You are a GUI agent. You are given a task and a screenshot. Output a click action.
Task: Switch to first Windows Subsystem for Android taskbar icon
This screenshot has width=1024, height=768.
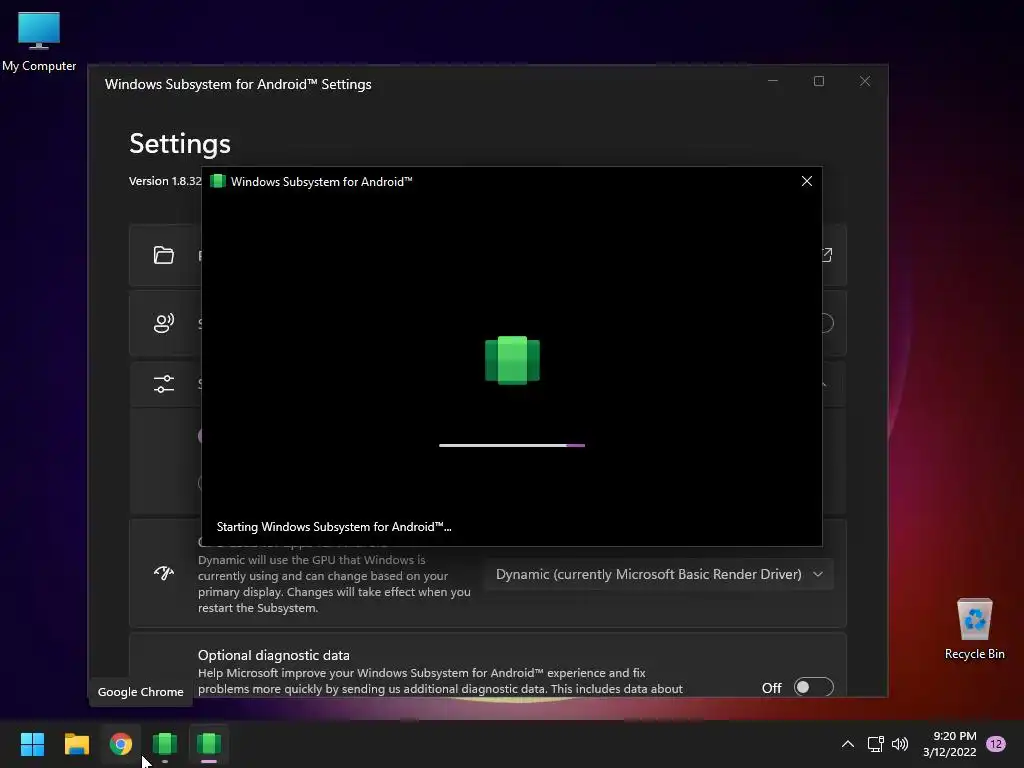(x=165, y=744)
